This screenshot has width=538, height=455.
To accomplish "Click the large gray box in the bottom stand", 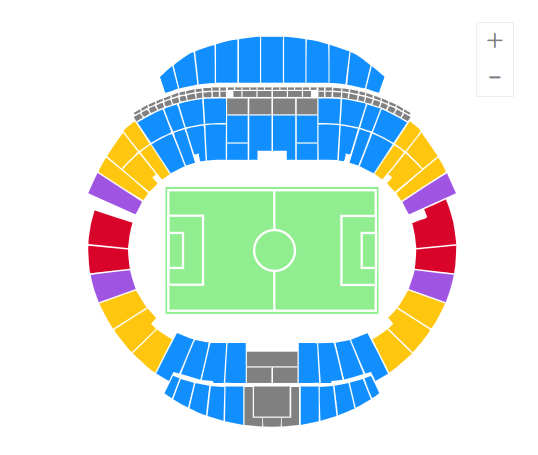I will (x=272, y=401).
